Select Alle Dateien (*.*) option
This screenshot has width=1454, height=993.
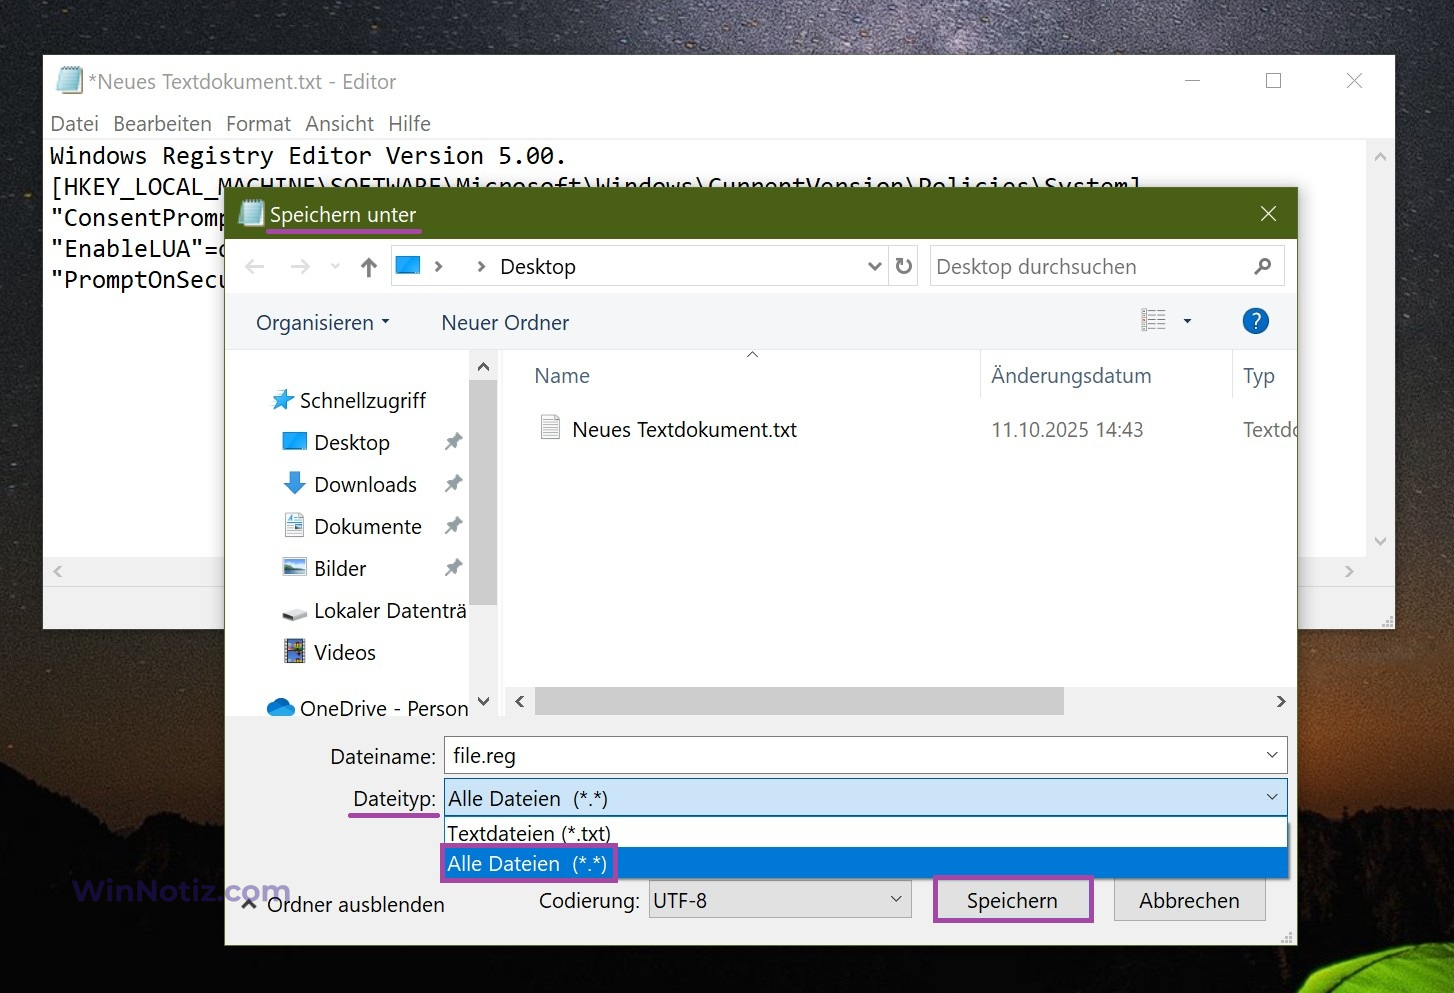pyautogui.click(x=527, y=864)
